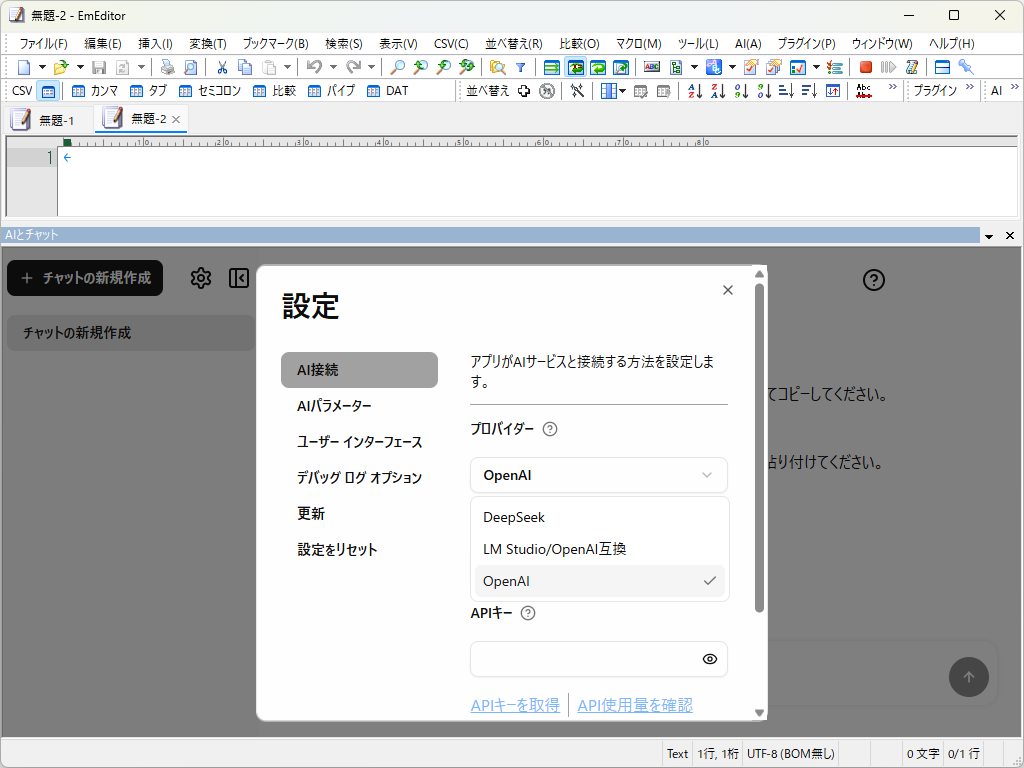Open the CSV(C) menu
The image size is (1024, 768).
450,43
